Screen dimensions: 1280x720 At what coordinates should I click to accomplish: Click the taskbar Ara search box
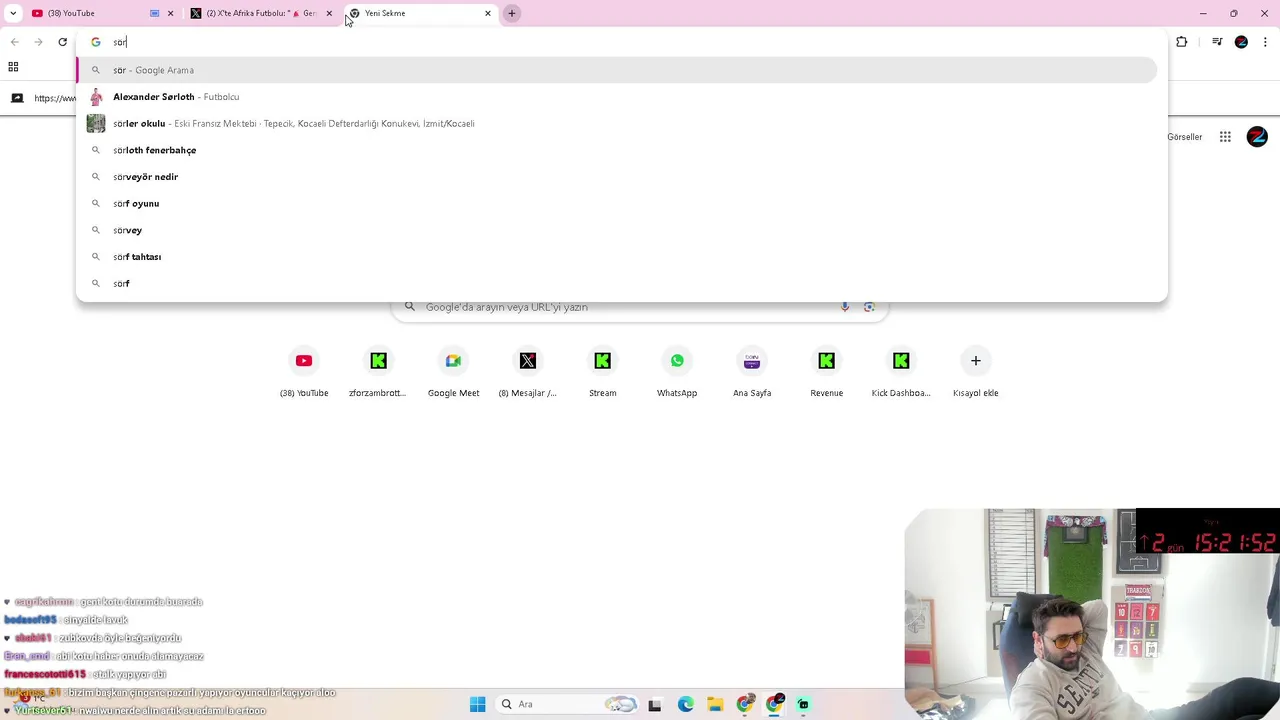(x=568, y=704)
